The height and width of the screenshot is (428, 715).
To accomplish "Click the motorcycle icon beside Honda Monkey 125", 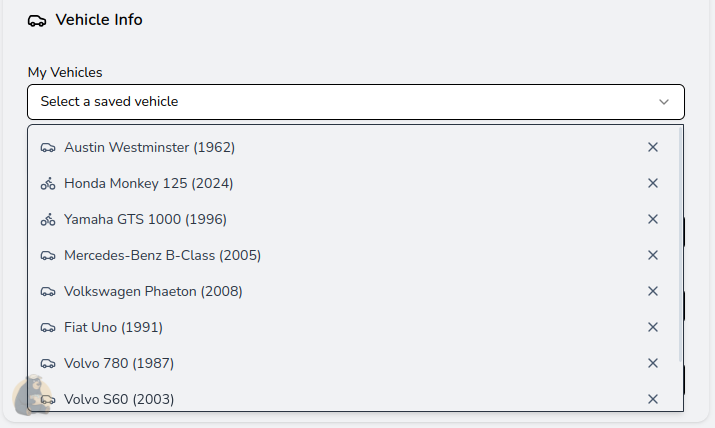I will (48, 183).
